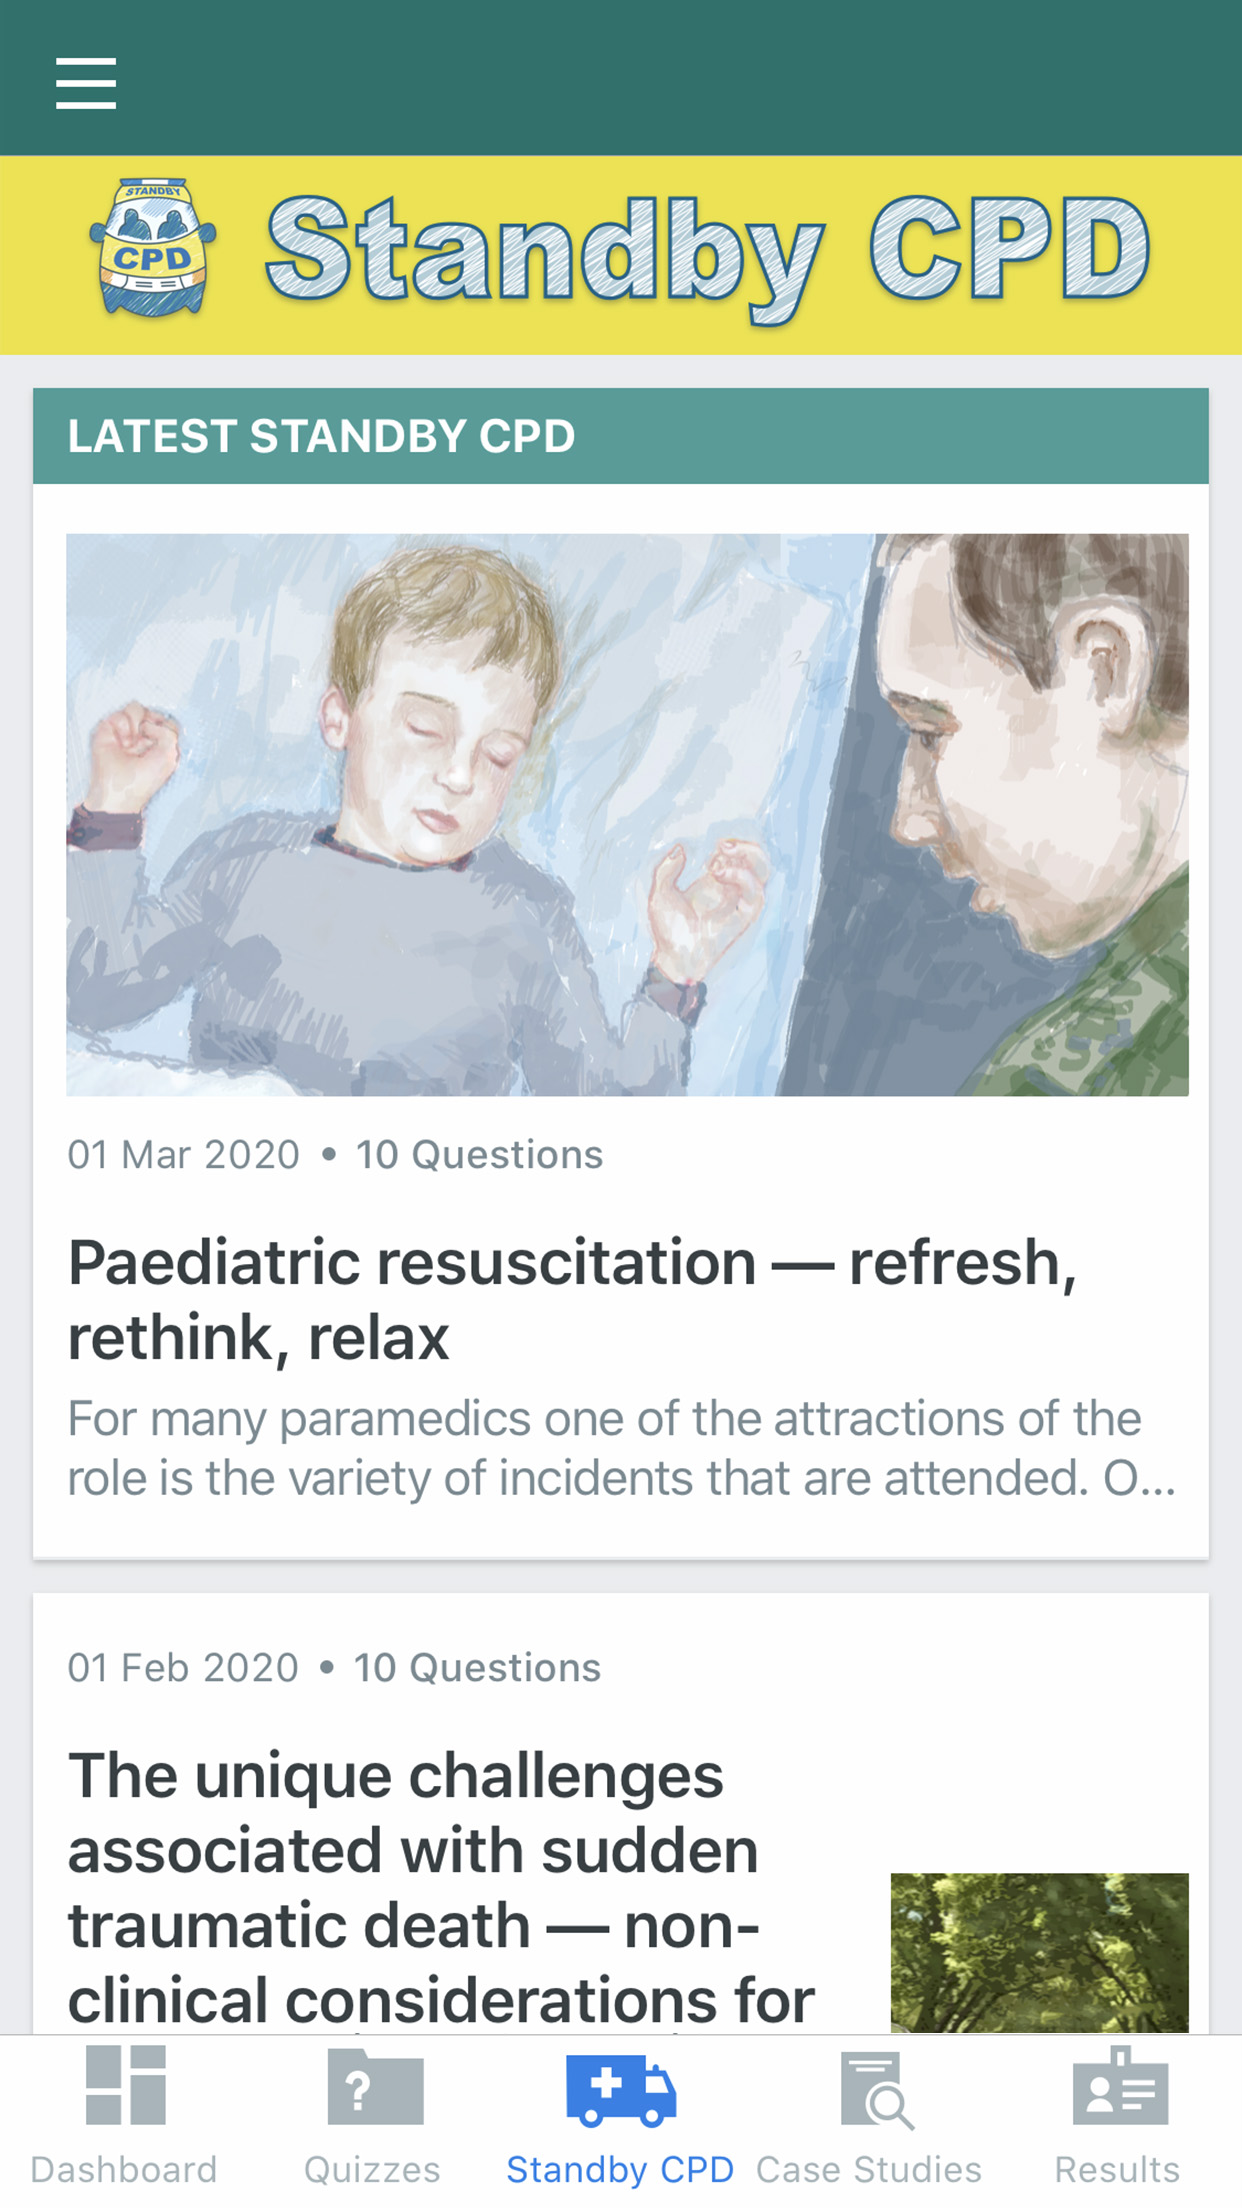Tap the Dashboard grid icon
1242x2208 pixels.
tap(125, 2085)
